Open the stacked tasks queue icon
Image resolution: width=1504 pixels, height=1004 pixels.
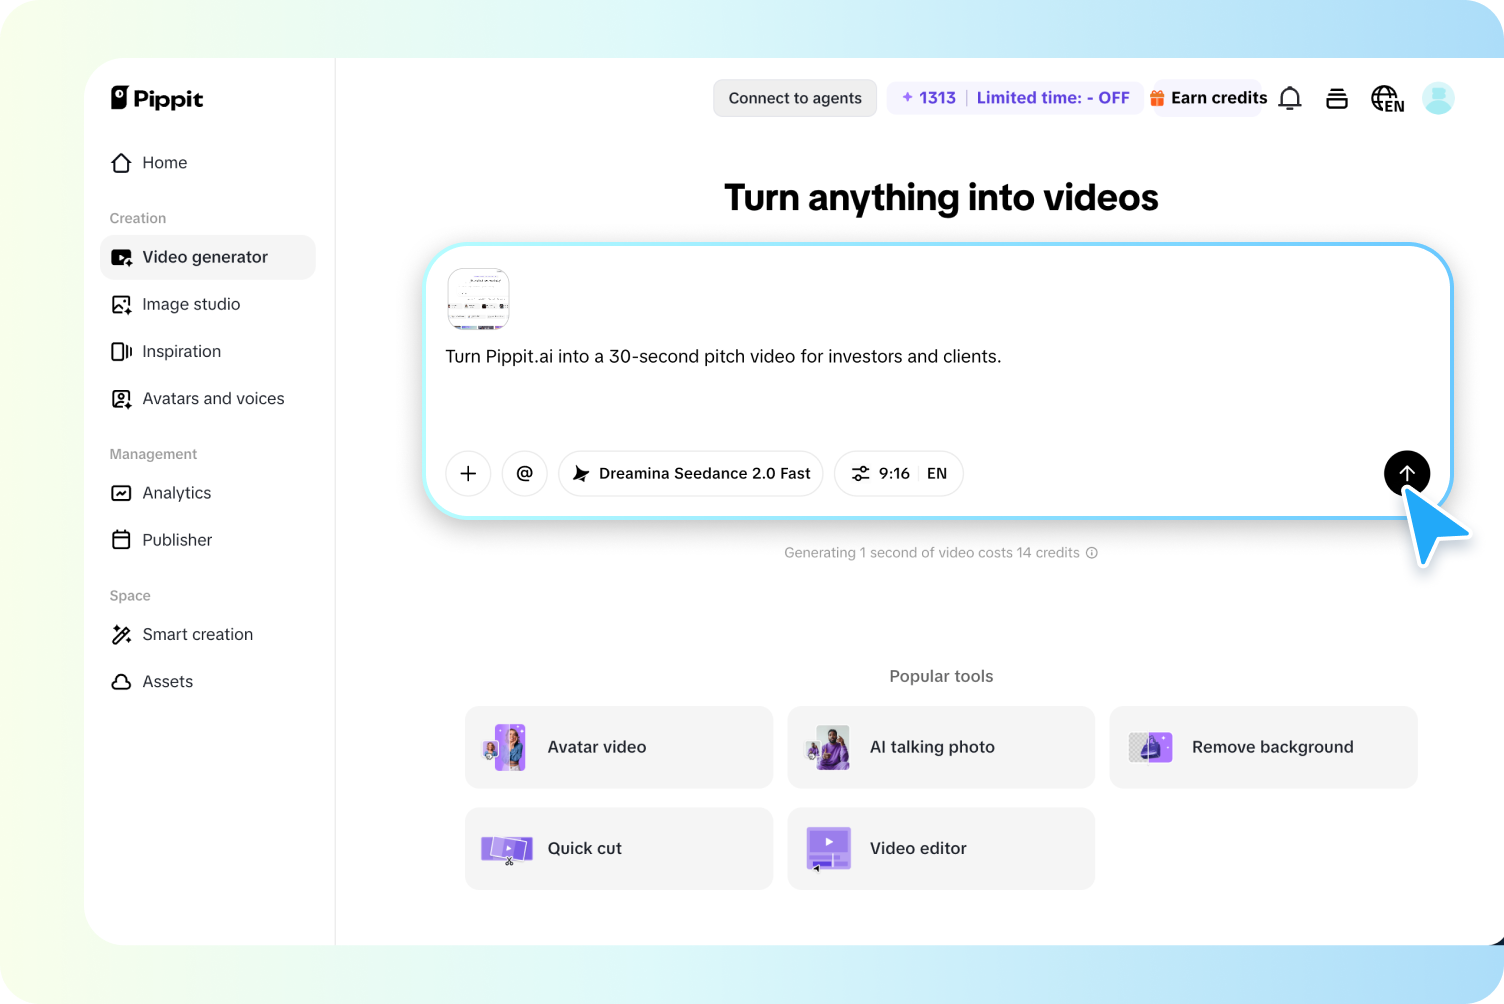tap(1337, 98)
